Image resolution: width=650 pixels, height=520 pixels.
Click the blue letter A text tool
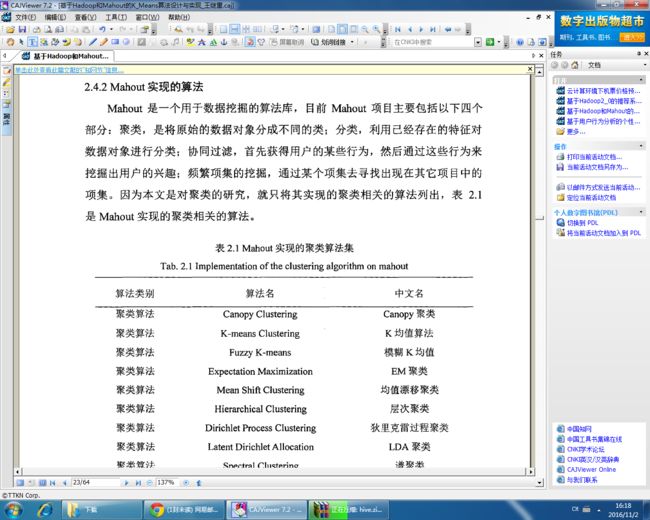click(x=202, y=42)
